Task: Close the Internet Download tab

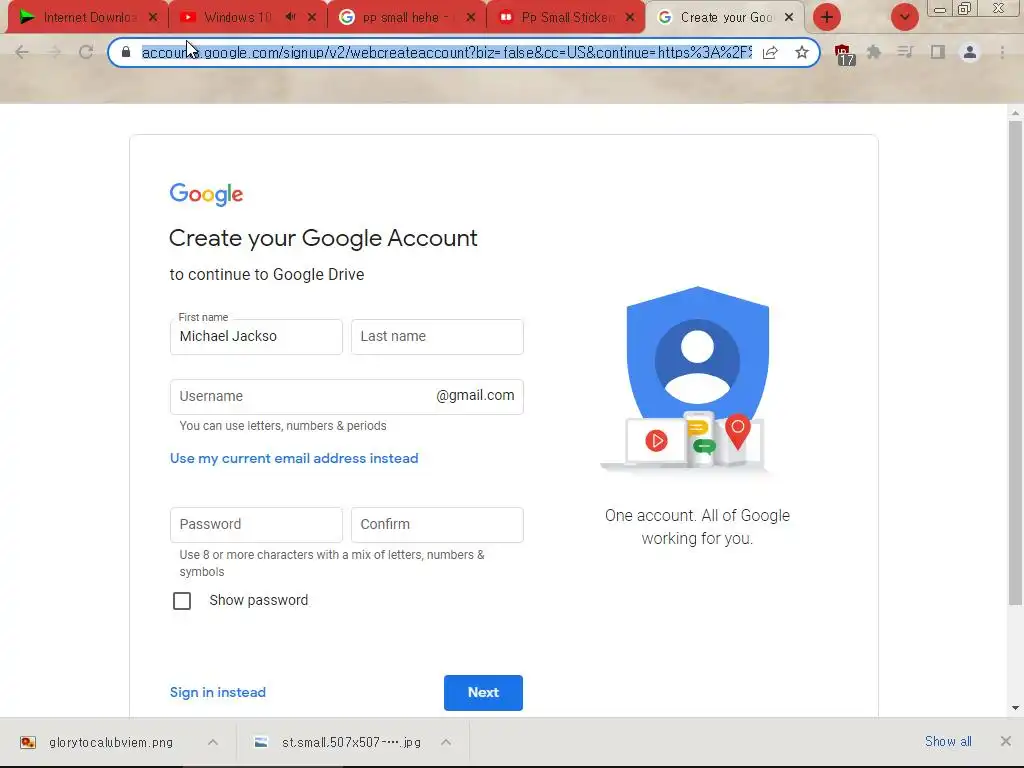Action: (x=153, y=17)
